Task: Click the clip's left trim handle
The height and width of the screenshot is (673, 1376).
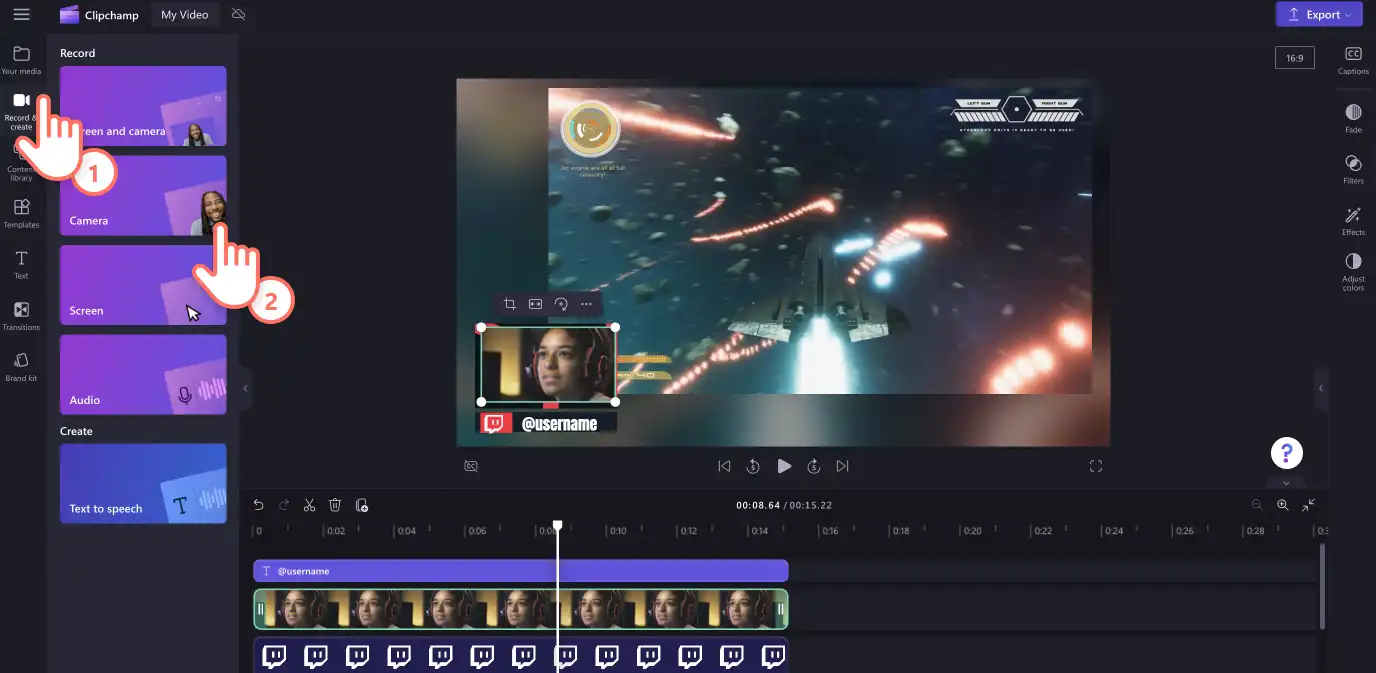Action: click(x=260, y=609)
